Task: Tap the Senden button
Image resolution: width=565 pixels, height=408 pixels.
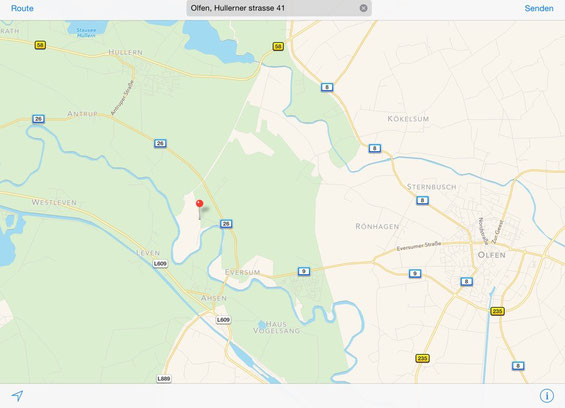Action: pyautogui.click(x=539, y=8)
